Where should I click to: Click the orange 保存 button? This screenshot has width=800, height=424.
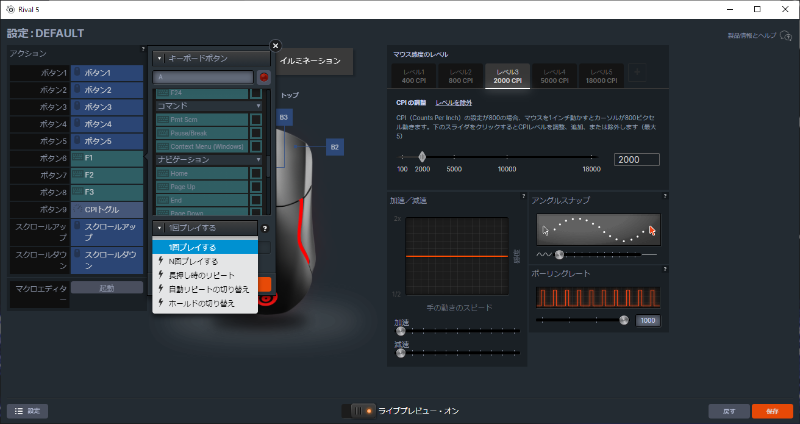(x=772, y=411)
